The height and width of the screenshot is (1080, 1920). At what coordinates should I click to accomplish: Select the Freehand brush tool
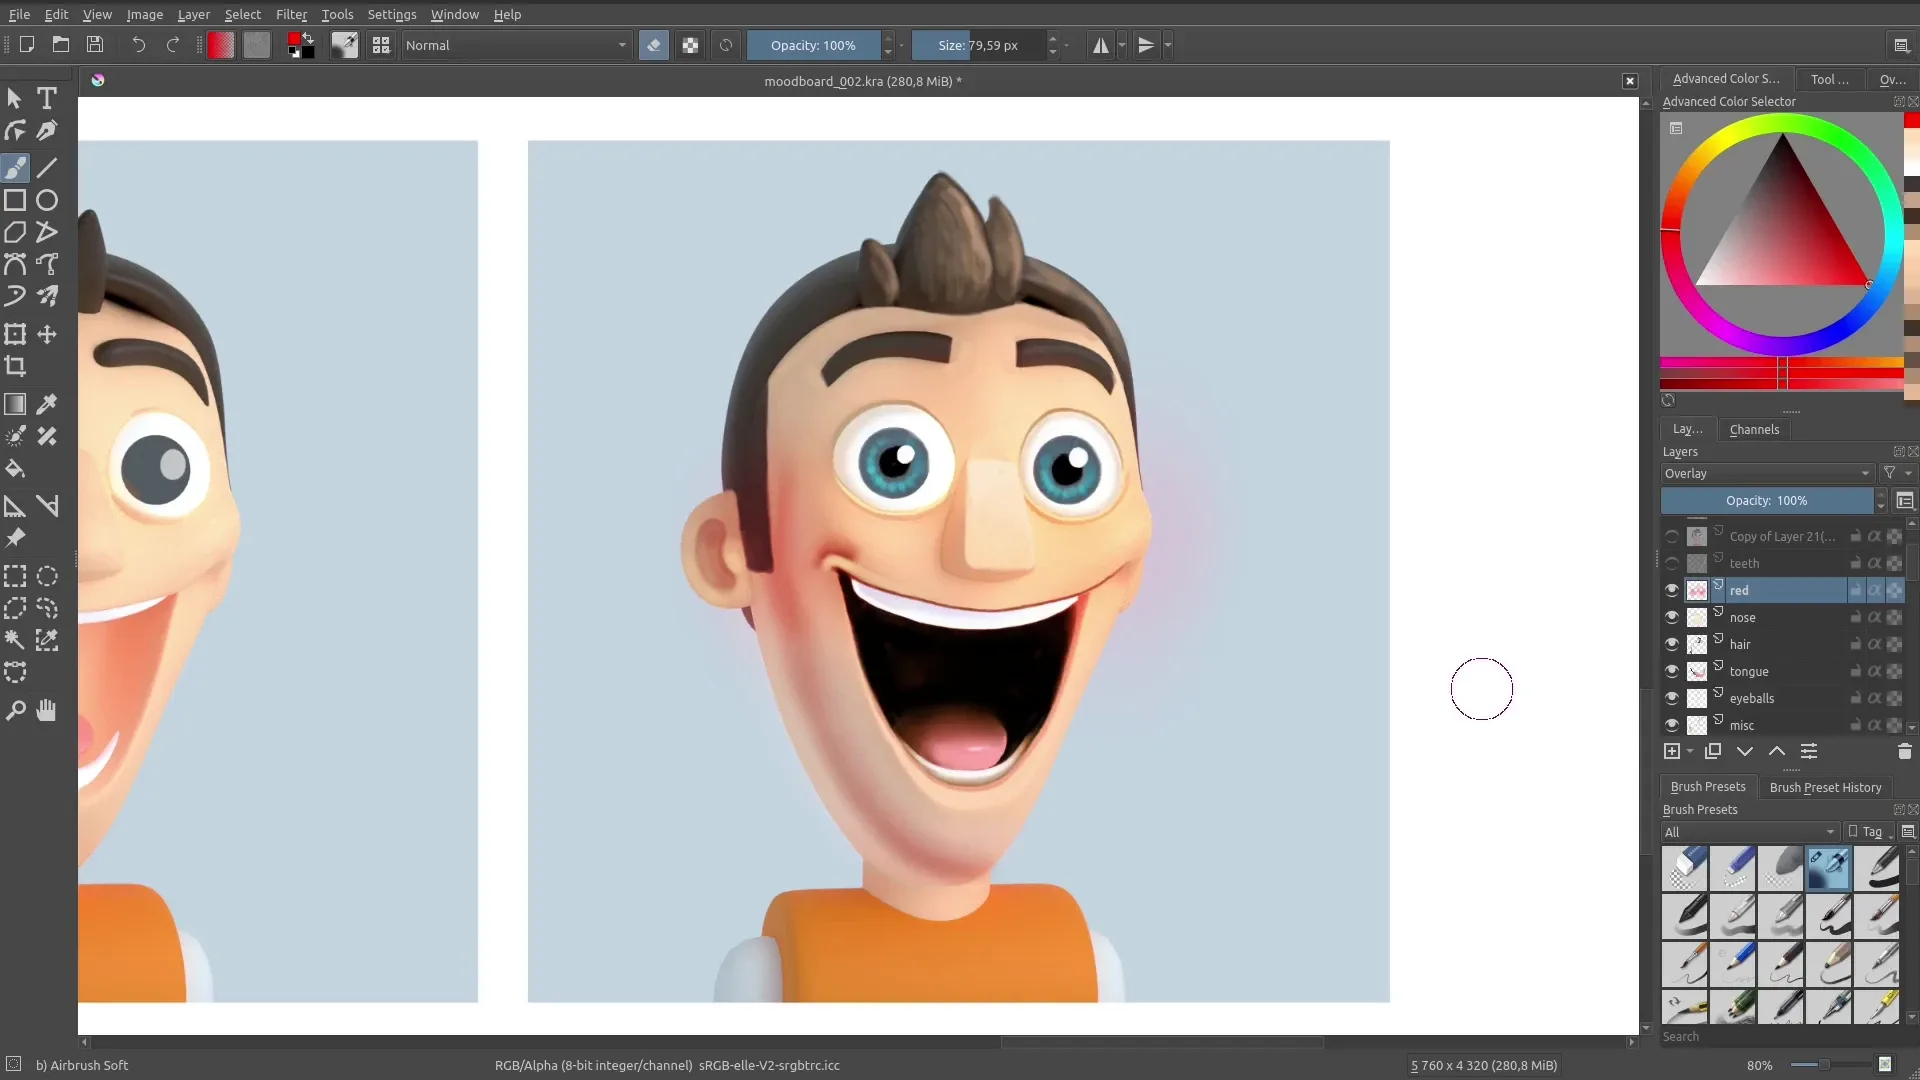pyautogui.click(x=16, y=166)
